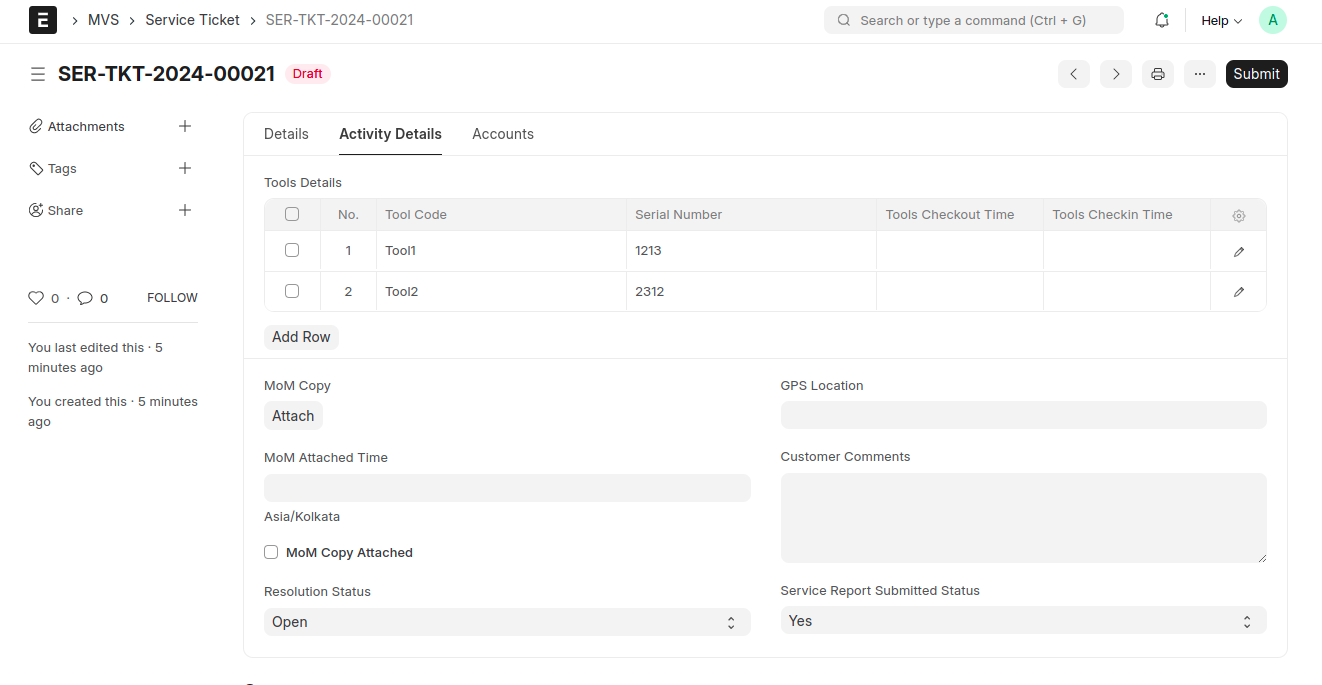Toggle the sidebar hamburger menu icon
The image size is (1322, 685).
tap(38, 74)
